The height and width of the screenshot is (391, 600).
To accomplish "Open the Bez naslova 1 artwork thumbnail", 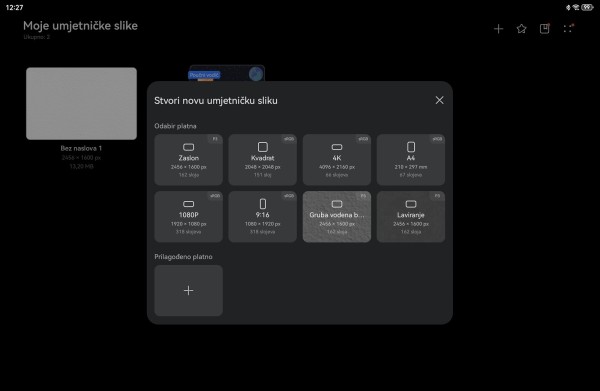I will click(81, 104).
